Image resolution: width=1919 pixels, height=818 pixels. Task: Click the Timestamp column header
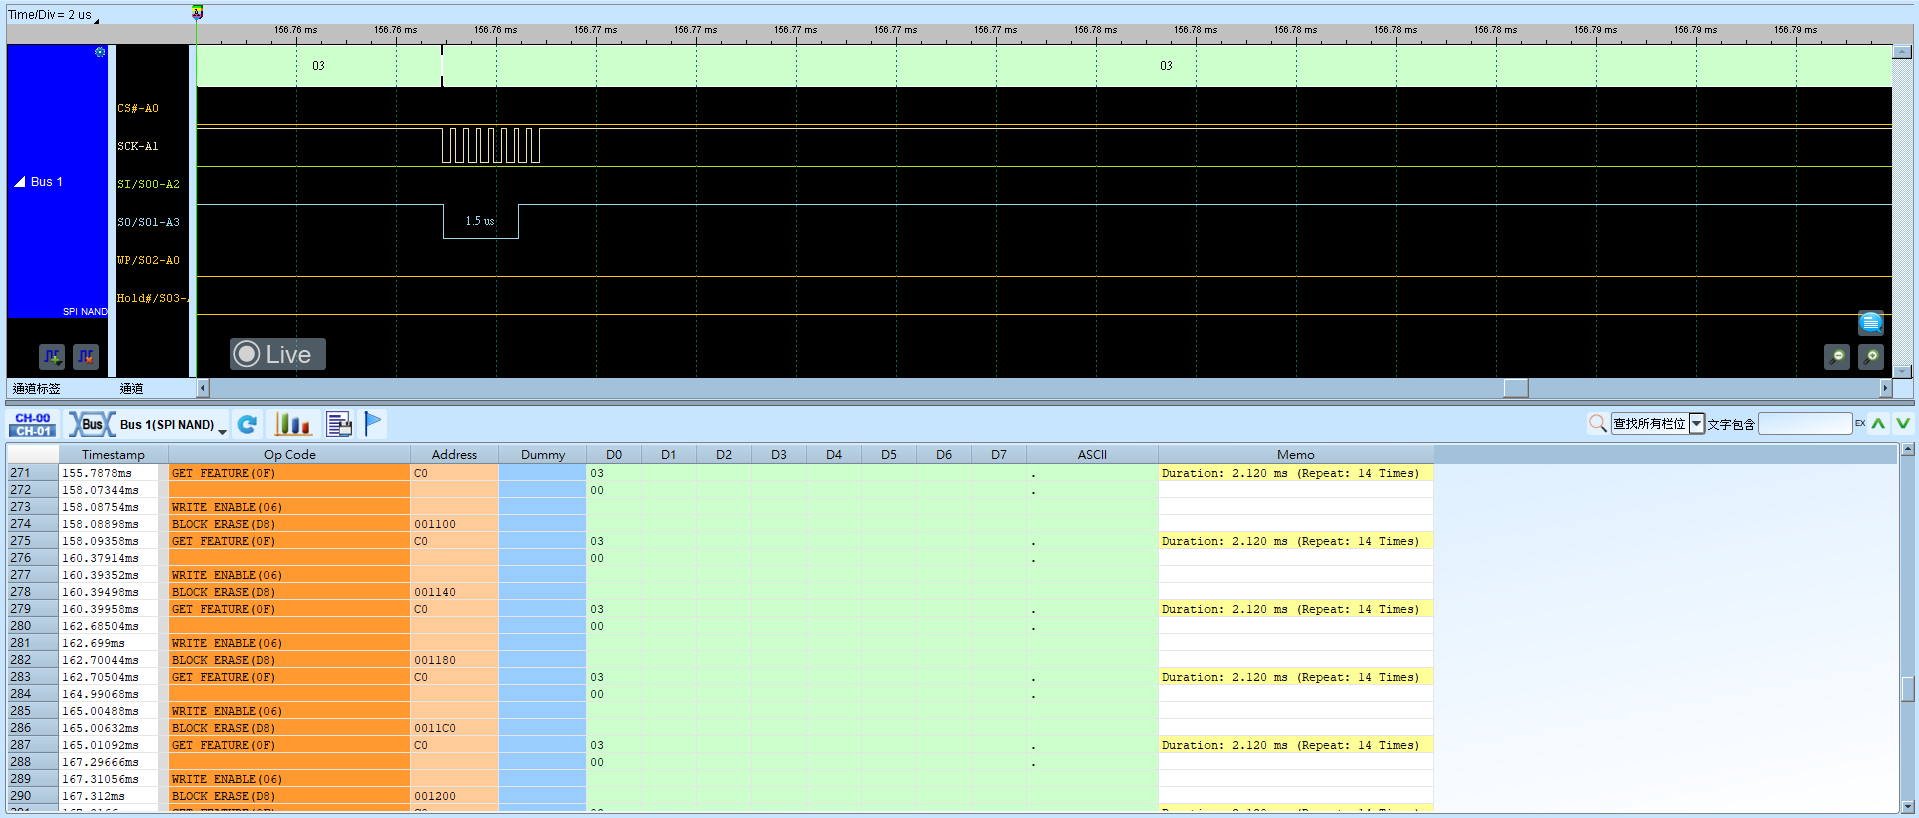pos(113,454)
